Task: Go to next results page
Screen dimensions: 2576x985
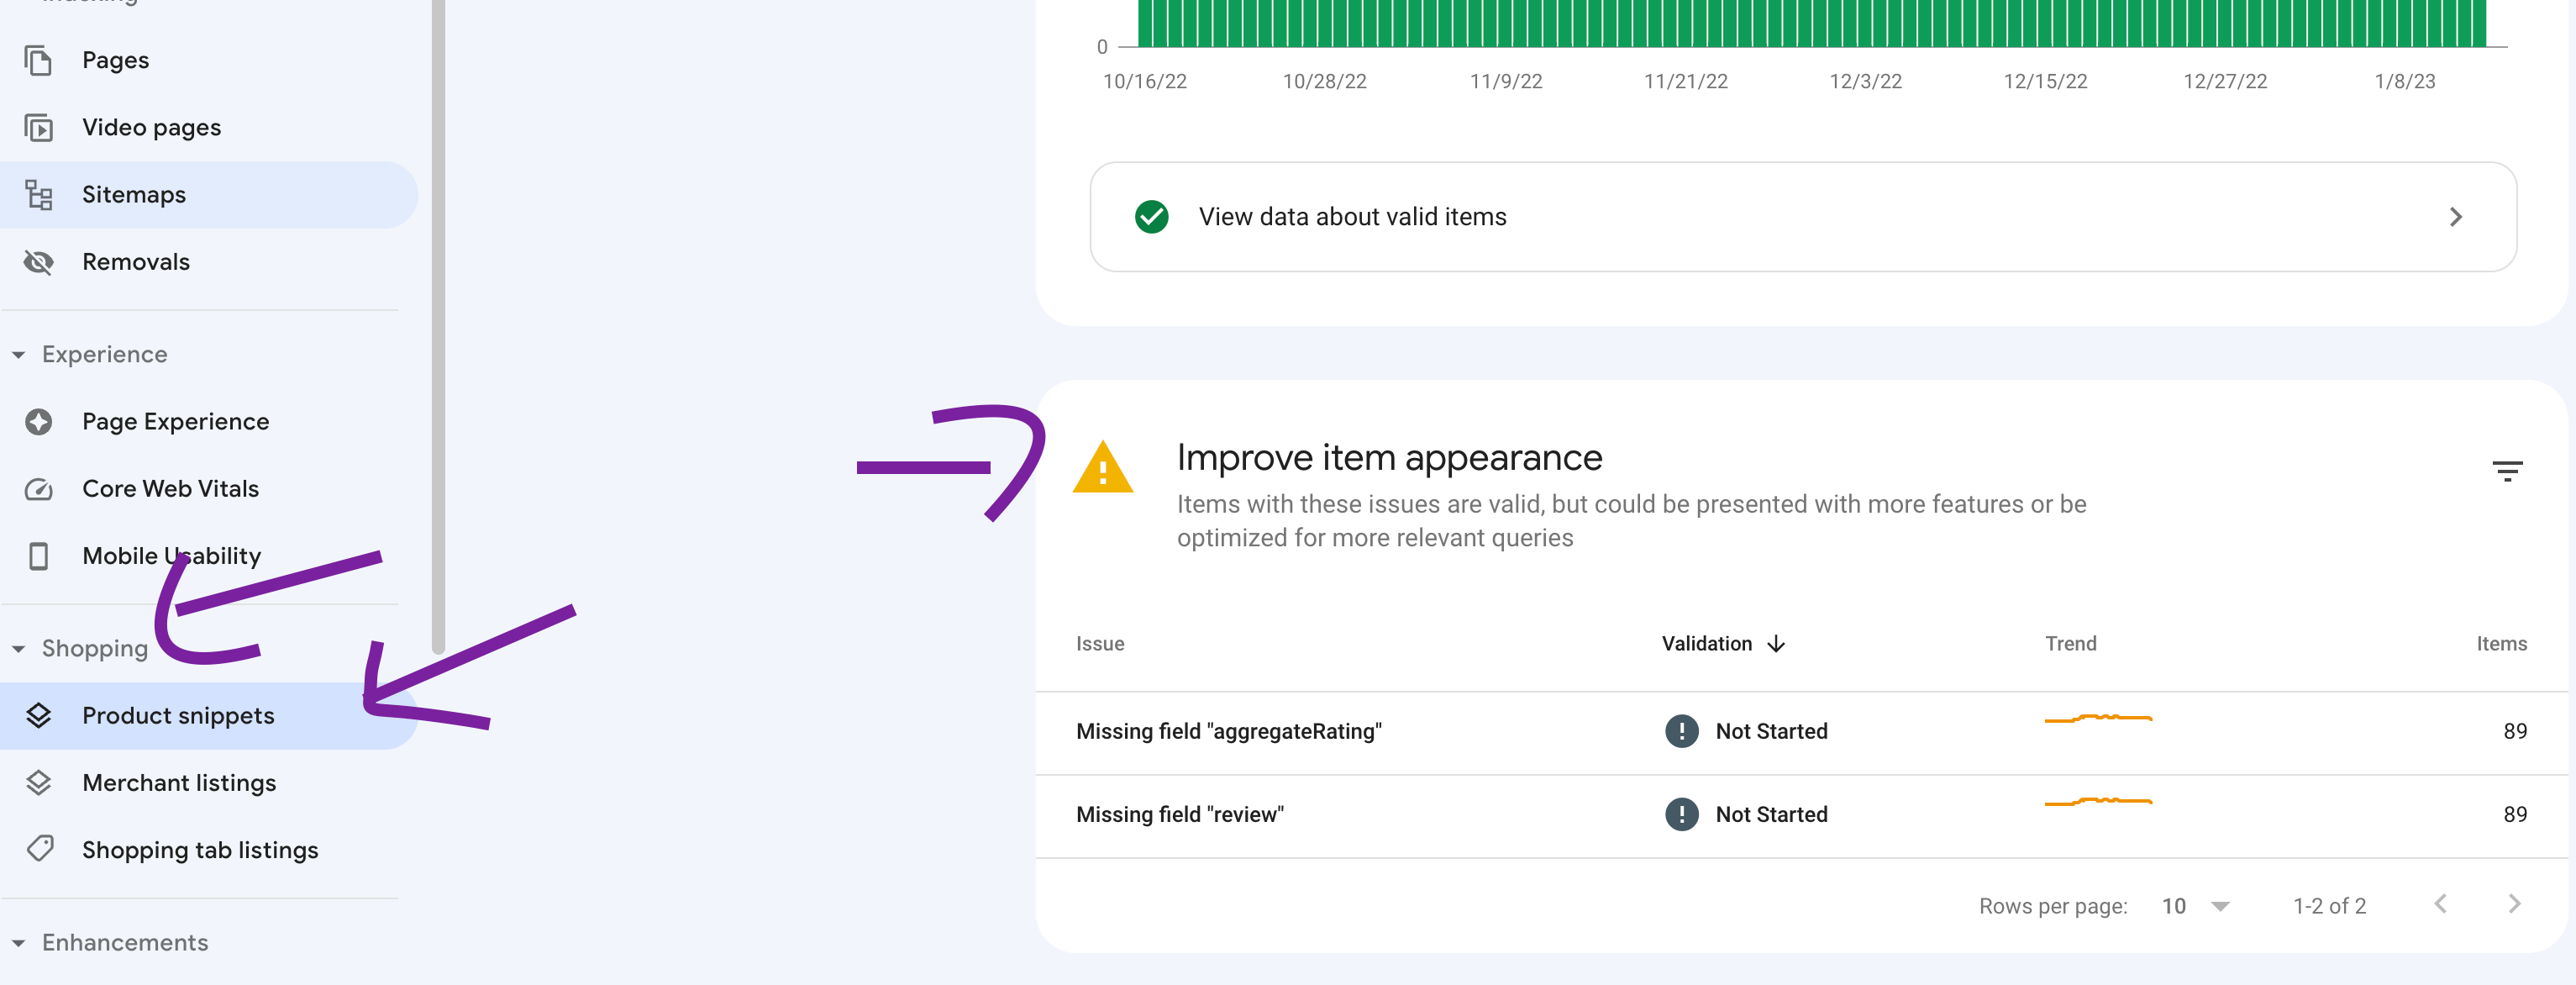Action: pos(2514,904)
